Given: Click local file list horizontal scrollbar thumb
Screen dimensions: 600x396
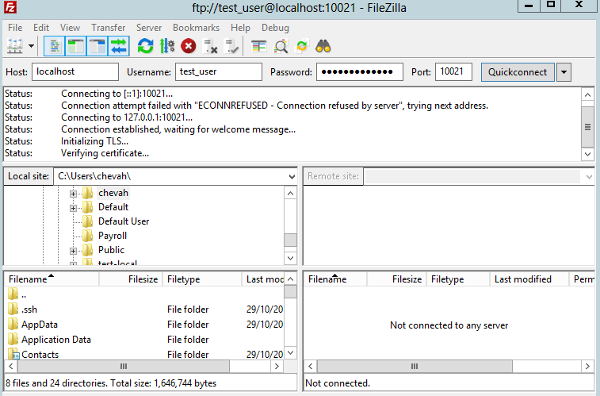Looking at the screenshot, I should [123, 367].
